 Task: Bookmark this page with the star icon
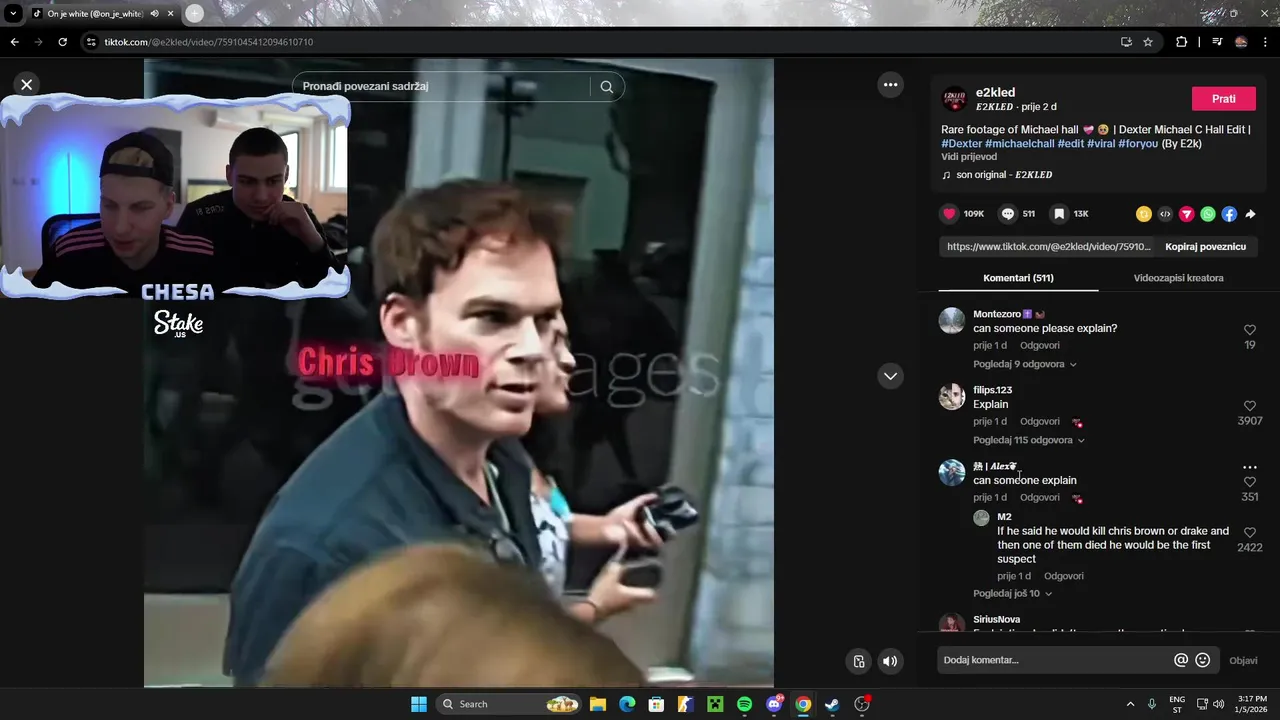1148,42
